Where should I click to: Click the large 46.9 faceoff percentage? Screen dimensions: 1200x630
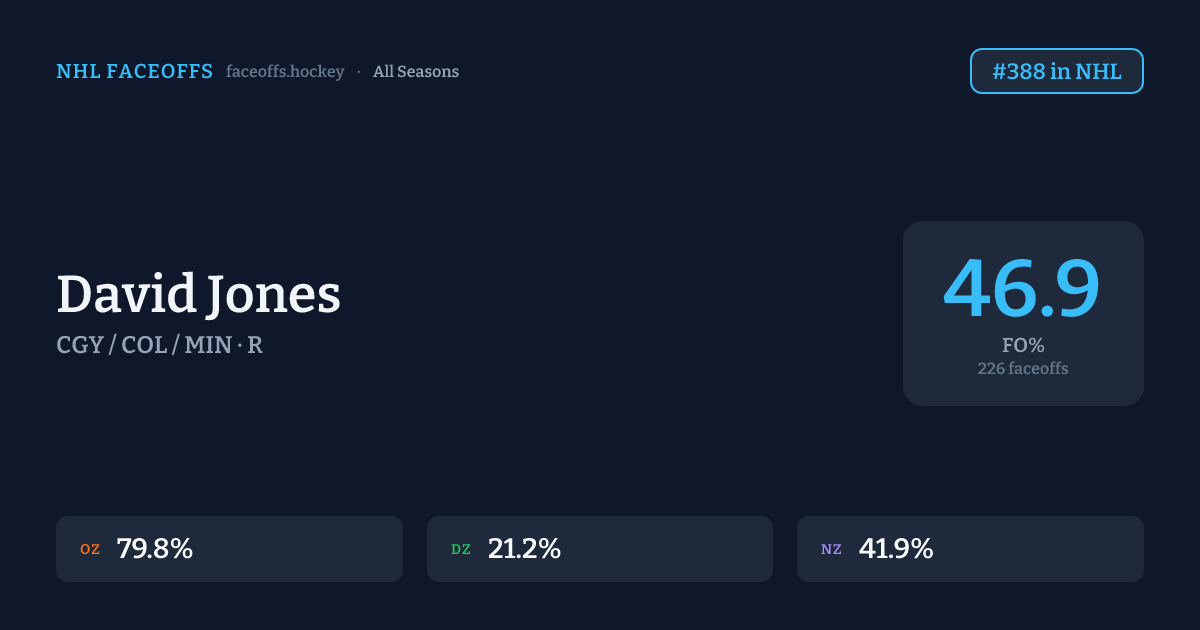pyautogui.click(x=1022, y=290)
